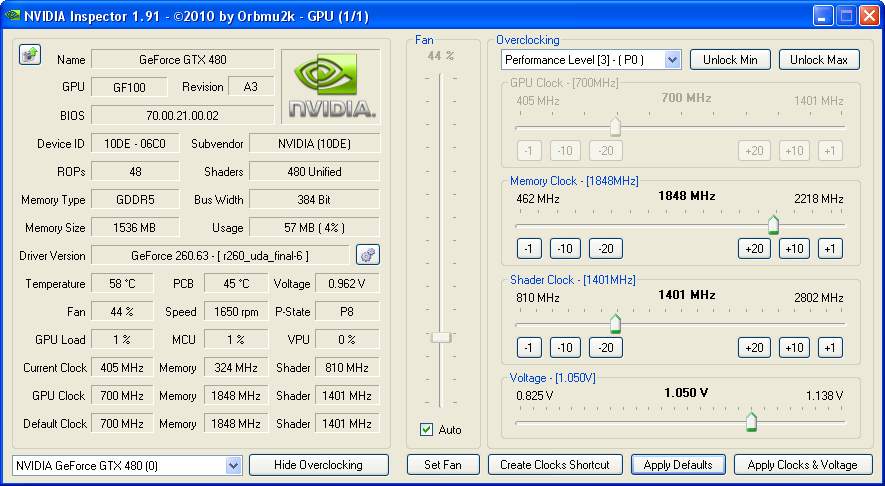Image resolution: width=885 pixels, height=486 pixels.
Task: Click the Current Clock Shader value 810 MHz
Action: coord(347,367)
